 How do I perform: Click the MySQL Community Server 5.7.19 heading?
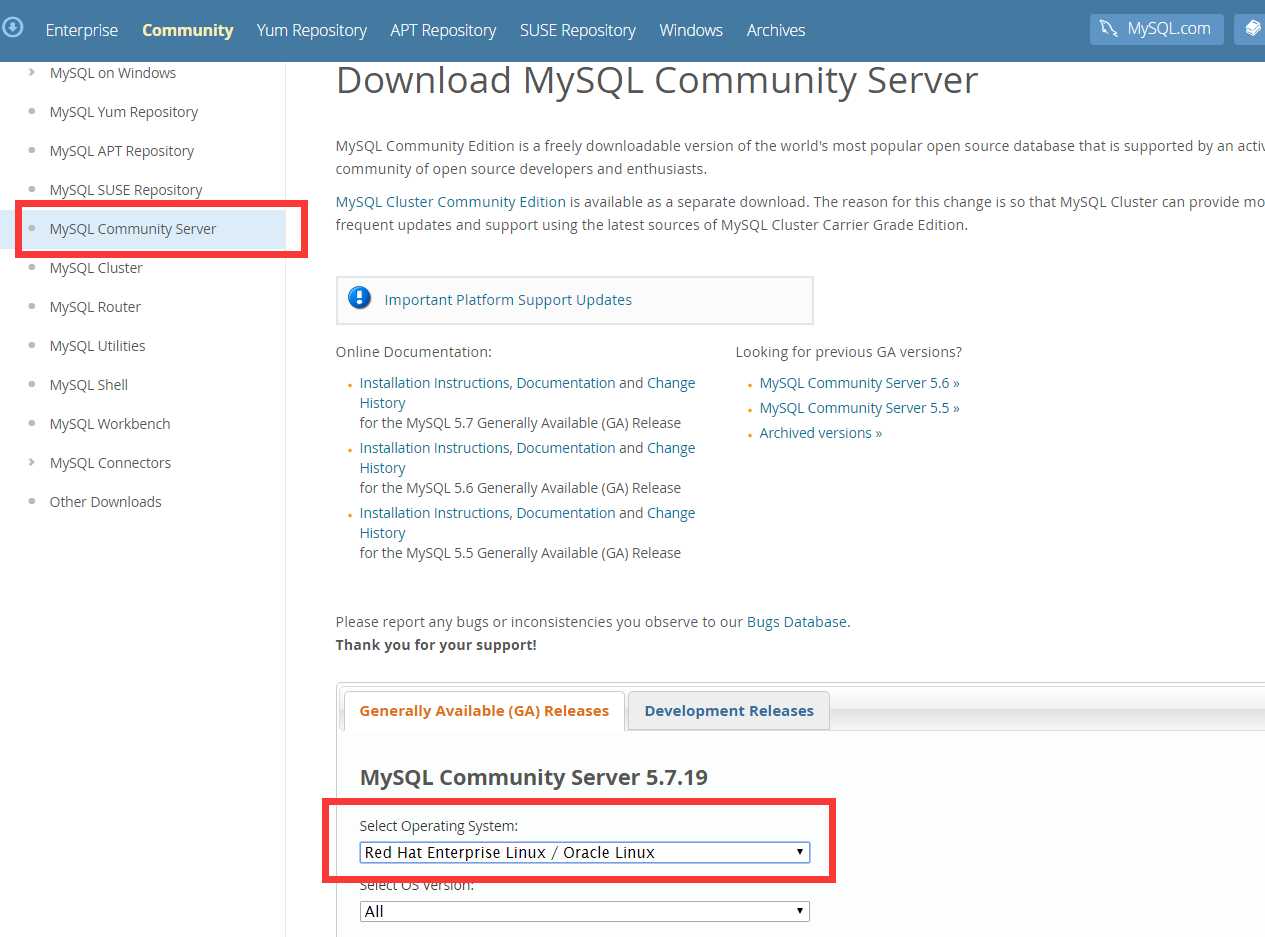[534, 777]
